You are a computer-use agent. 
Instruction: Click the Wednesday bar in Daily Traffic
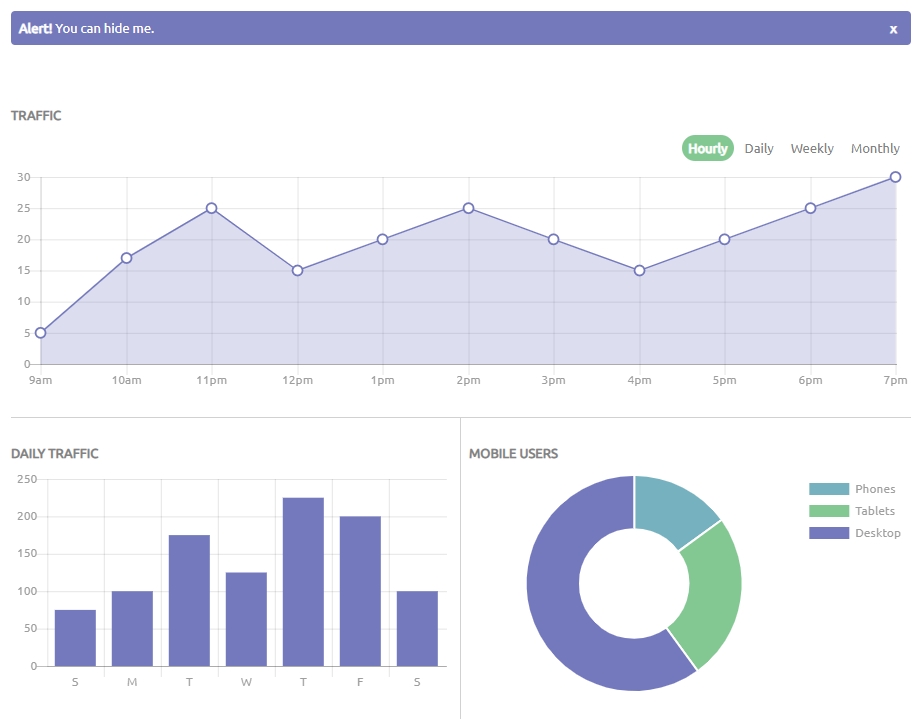point(246,619)
